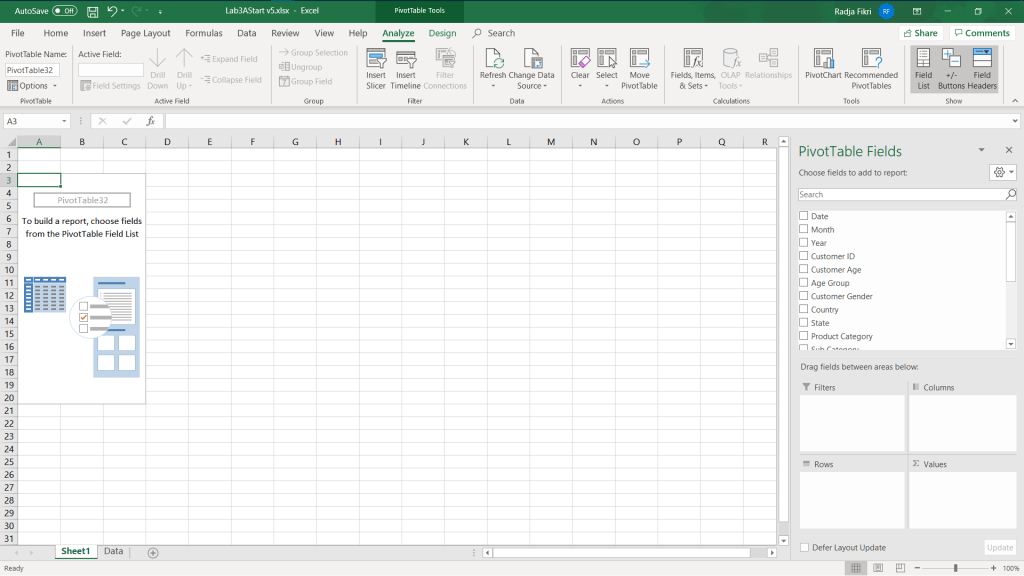Check the Country field checkbox
The width and height of the screenshot is (1024, 576).
click(x=804, y=310)
